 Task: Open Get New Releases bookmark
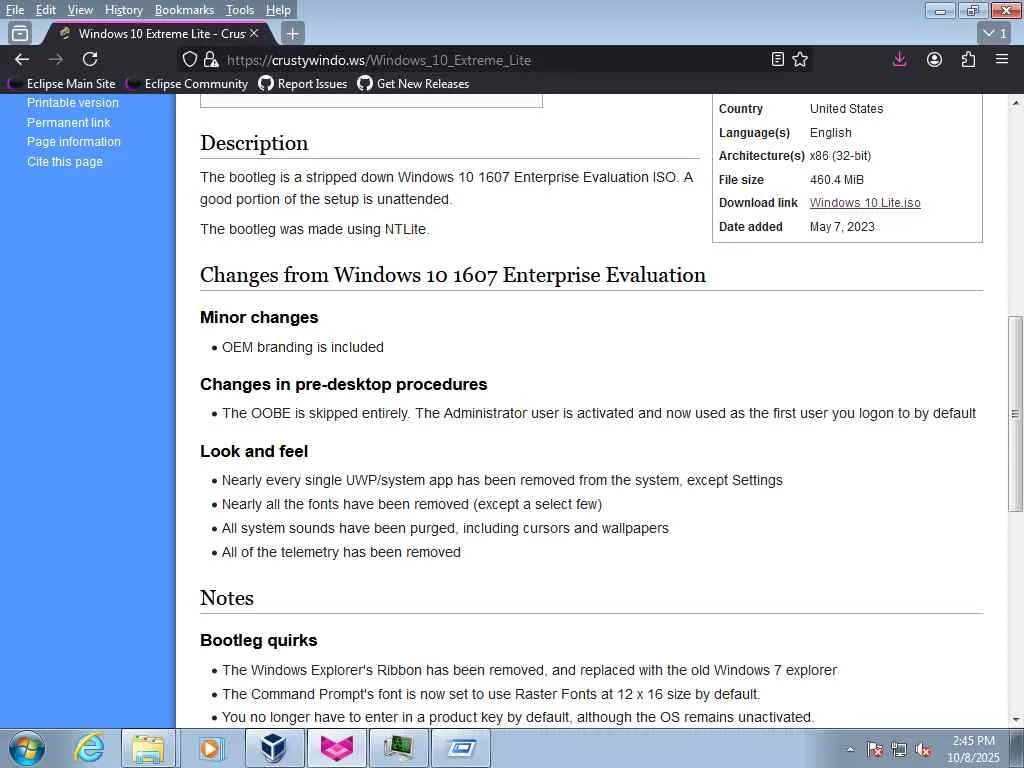point(413,84)
